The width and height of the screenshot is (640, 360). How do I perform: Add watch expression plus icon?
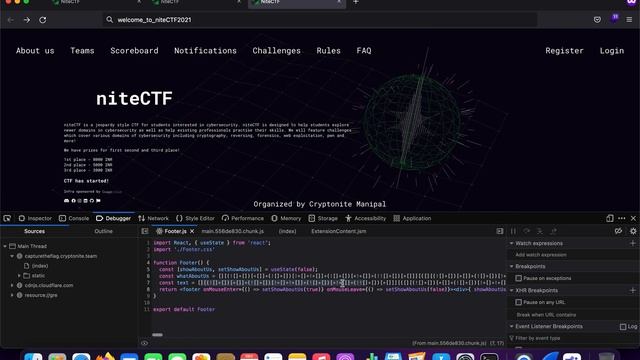coord(633,243)
